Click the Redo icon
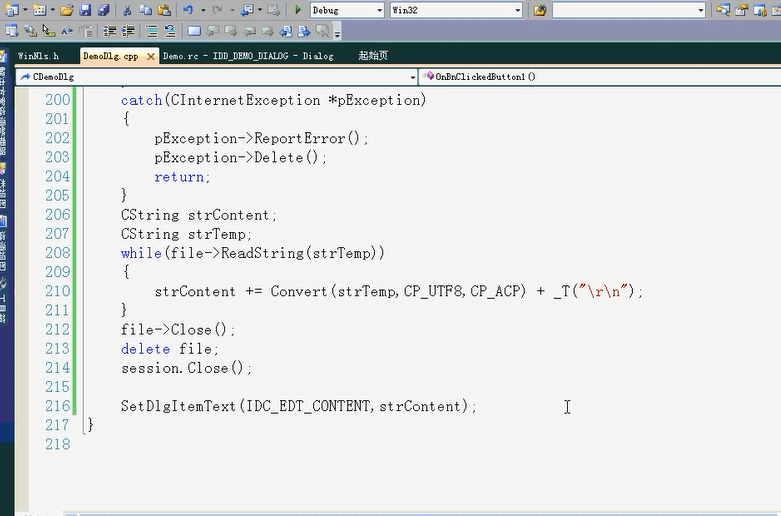 [x=217, y=10]
